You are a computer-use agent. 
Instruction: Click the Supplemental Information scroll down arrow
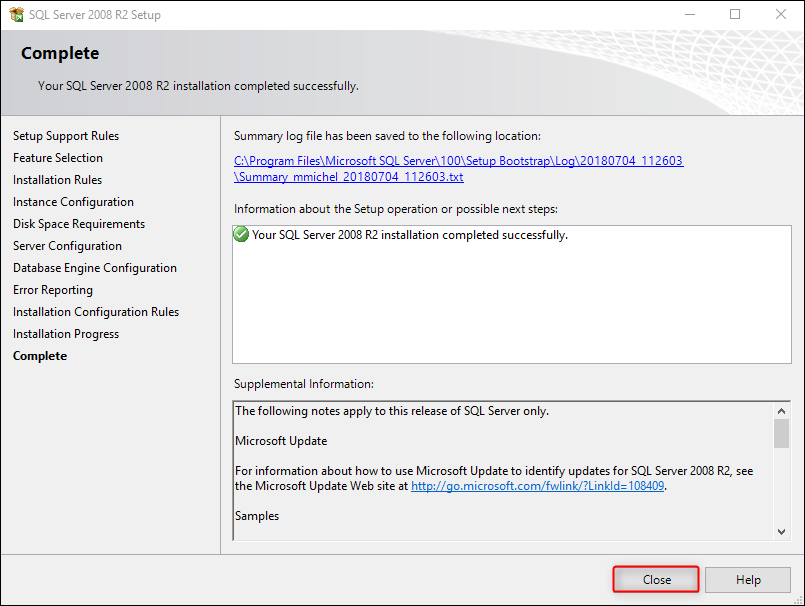781,532
